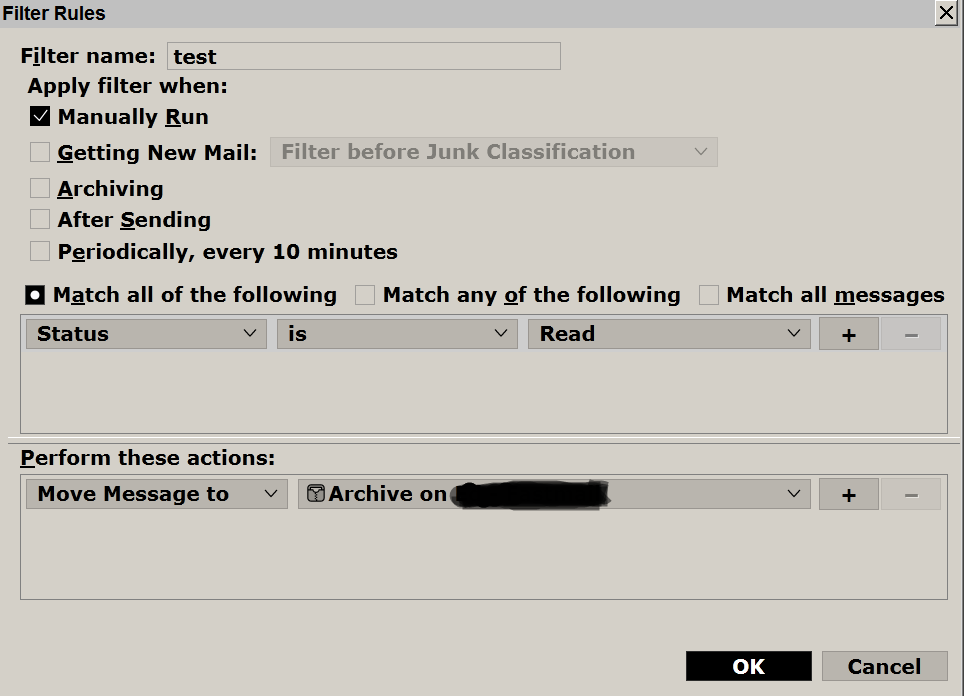Remove the Status condition with the minus button

(910, 335)
